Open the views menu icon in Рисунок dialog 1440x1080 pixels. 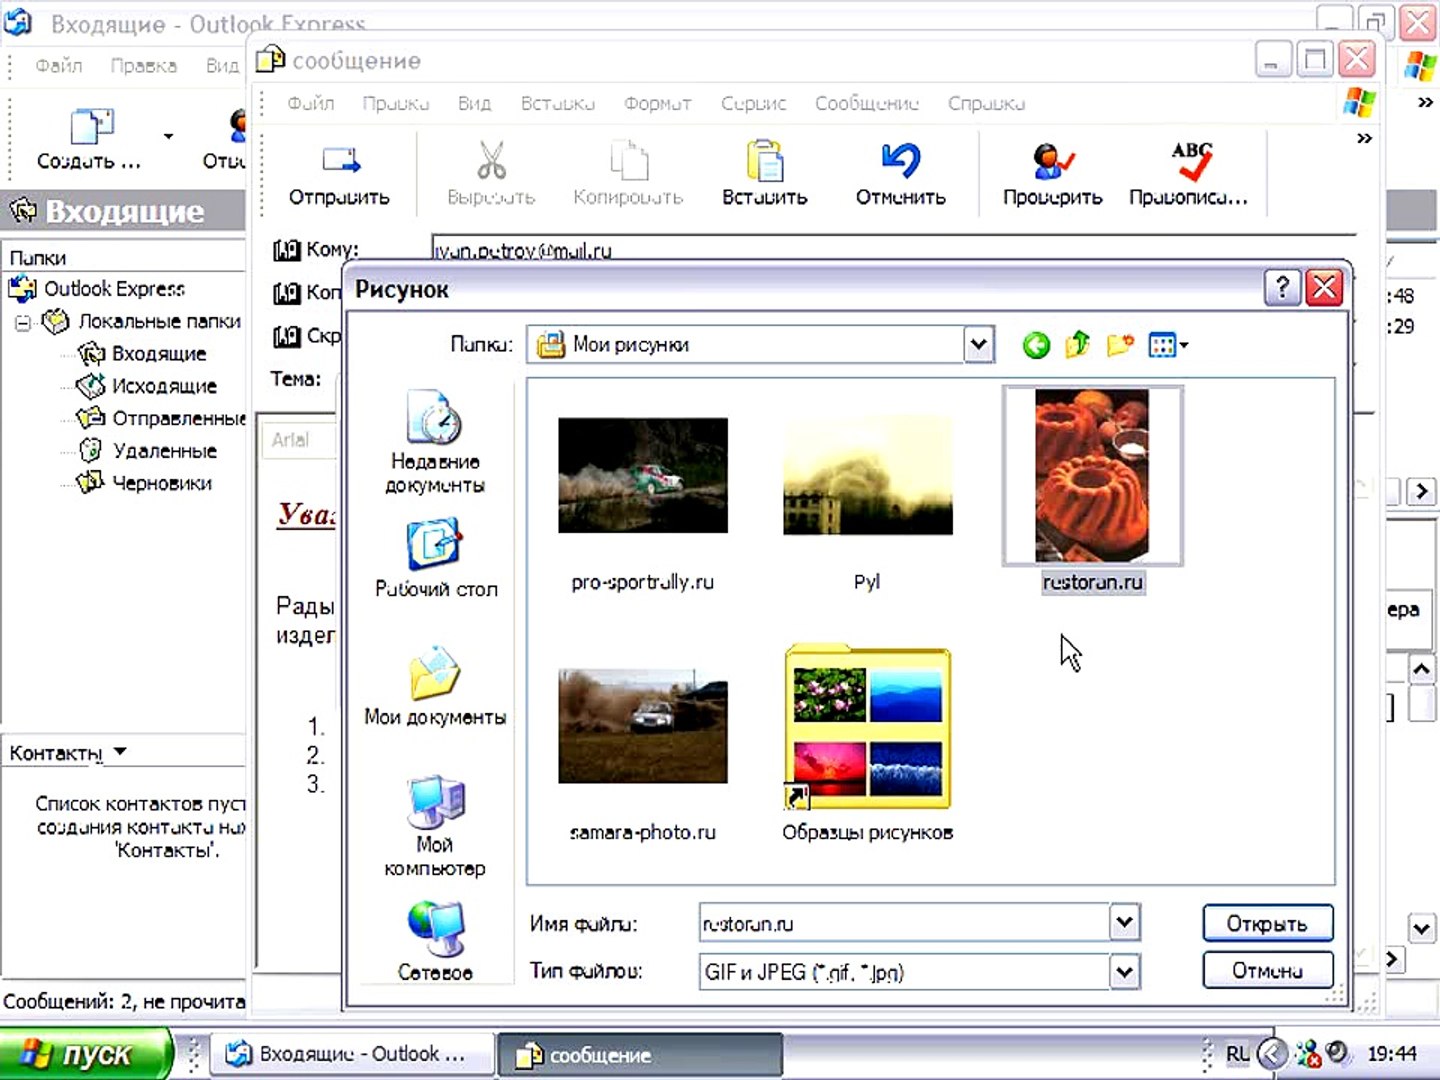(x=1168, y=346)
